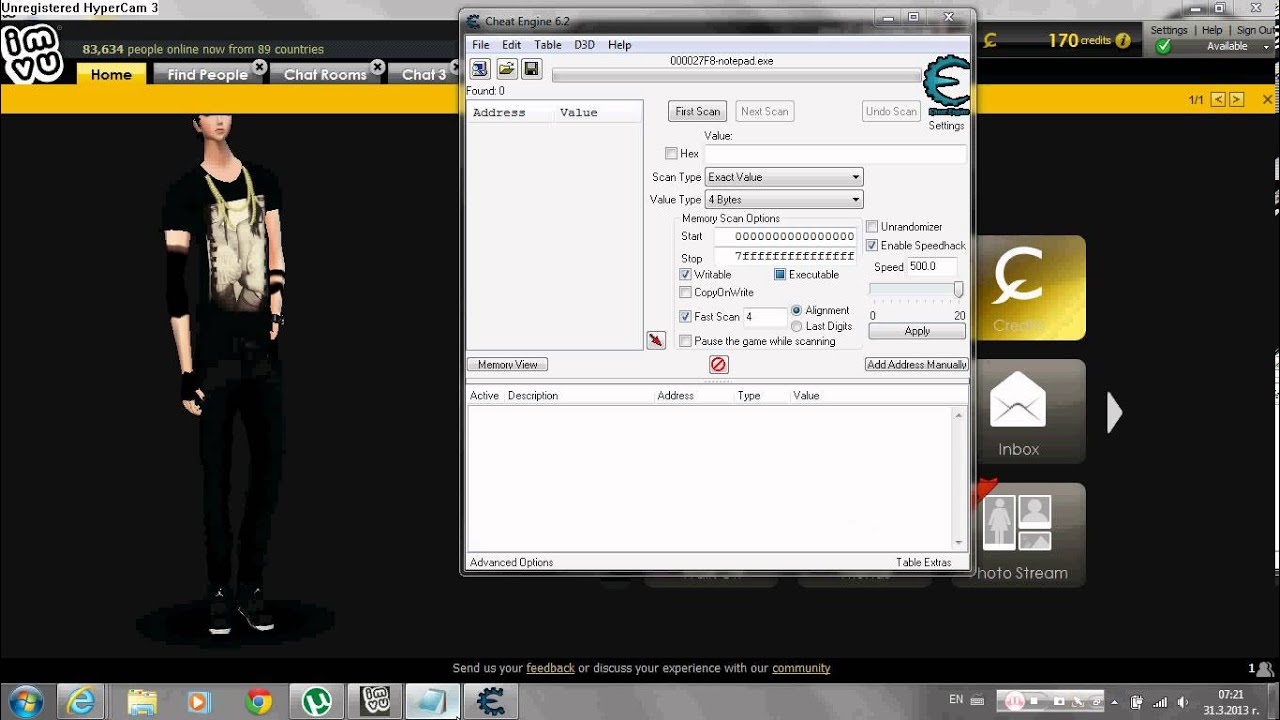
Task: Open the Help menu in Cheat Engine
Action: click(x=620, y=45)
